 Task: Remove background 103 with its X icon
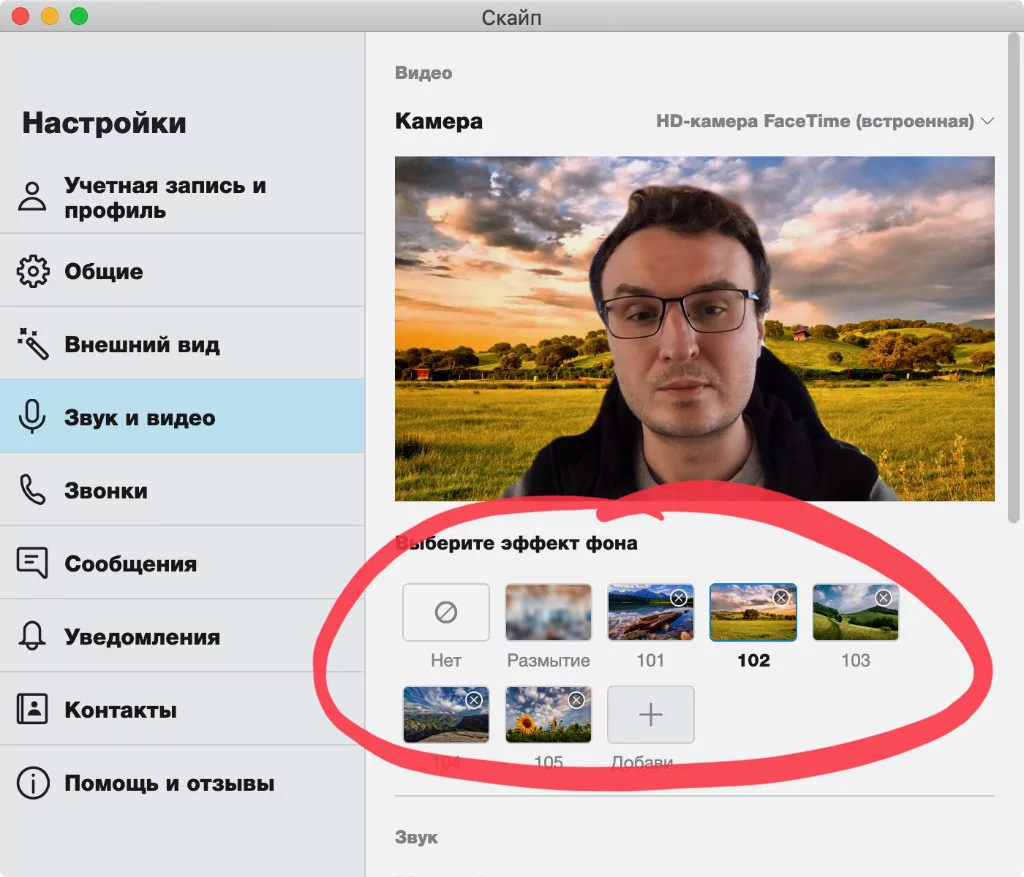pos(884,598)
